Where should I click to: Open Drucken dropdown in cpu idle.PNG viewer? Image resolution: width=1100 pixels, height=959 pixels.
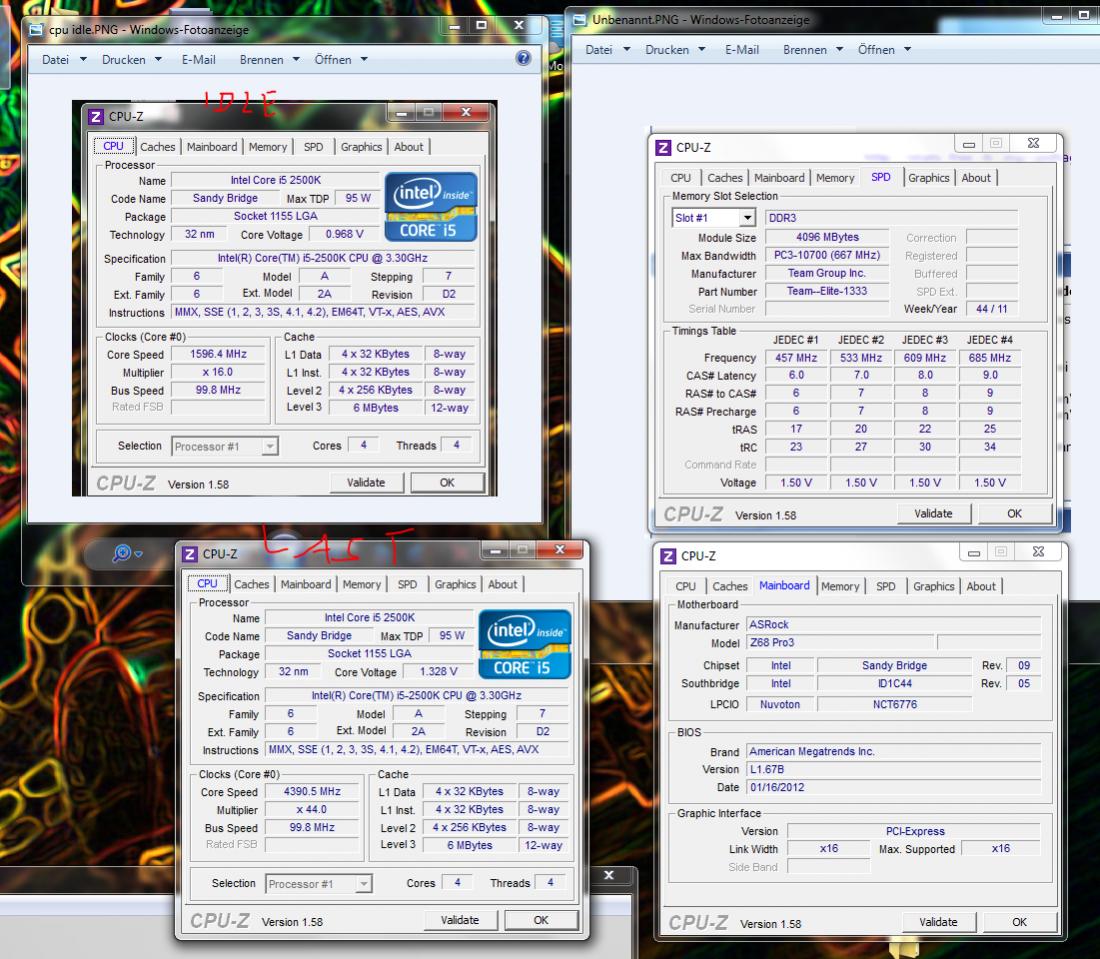tap(132, 60)
